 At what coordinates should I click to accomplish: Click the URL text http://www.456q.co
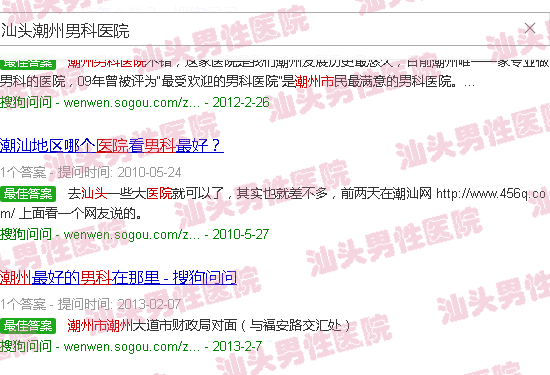coord(491,194)
